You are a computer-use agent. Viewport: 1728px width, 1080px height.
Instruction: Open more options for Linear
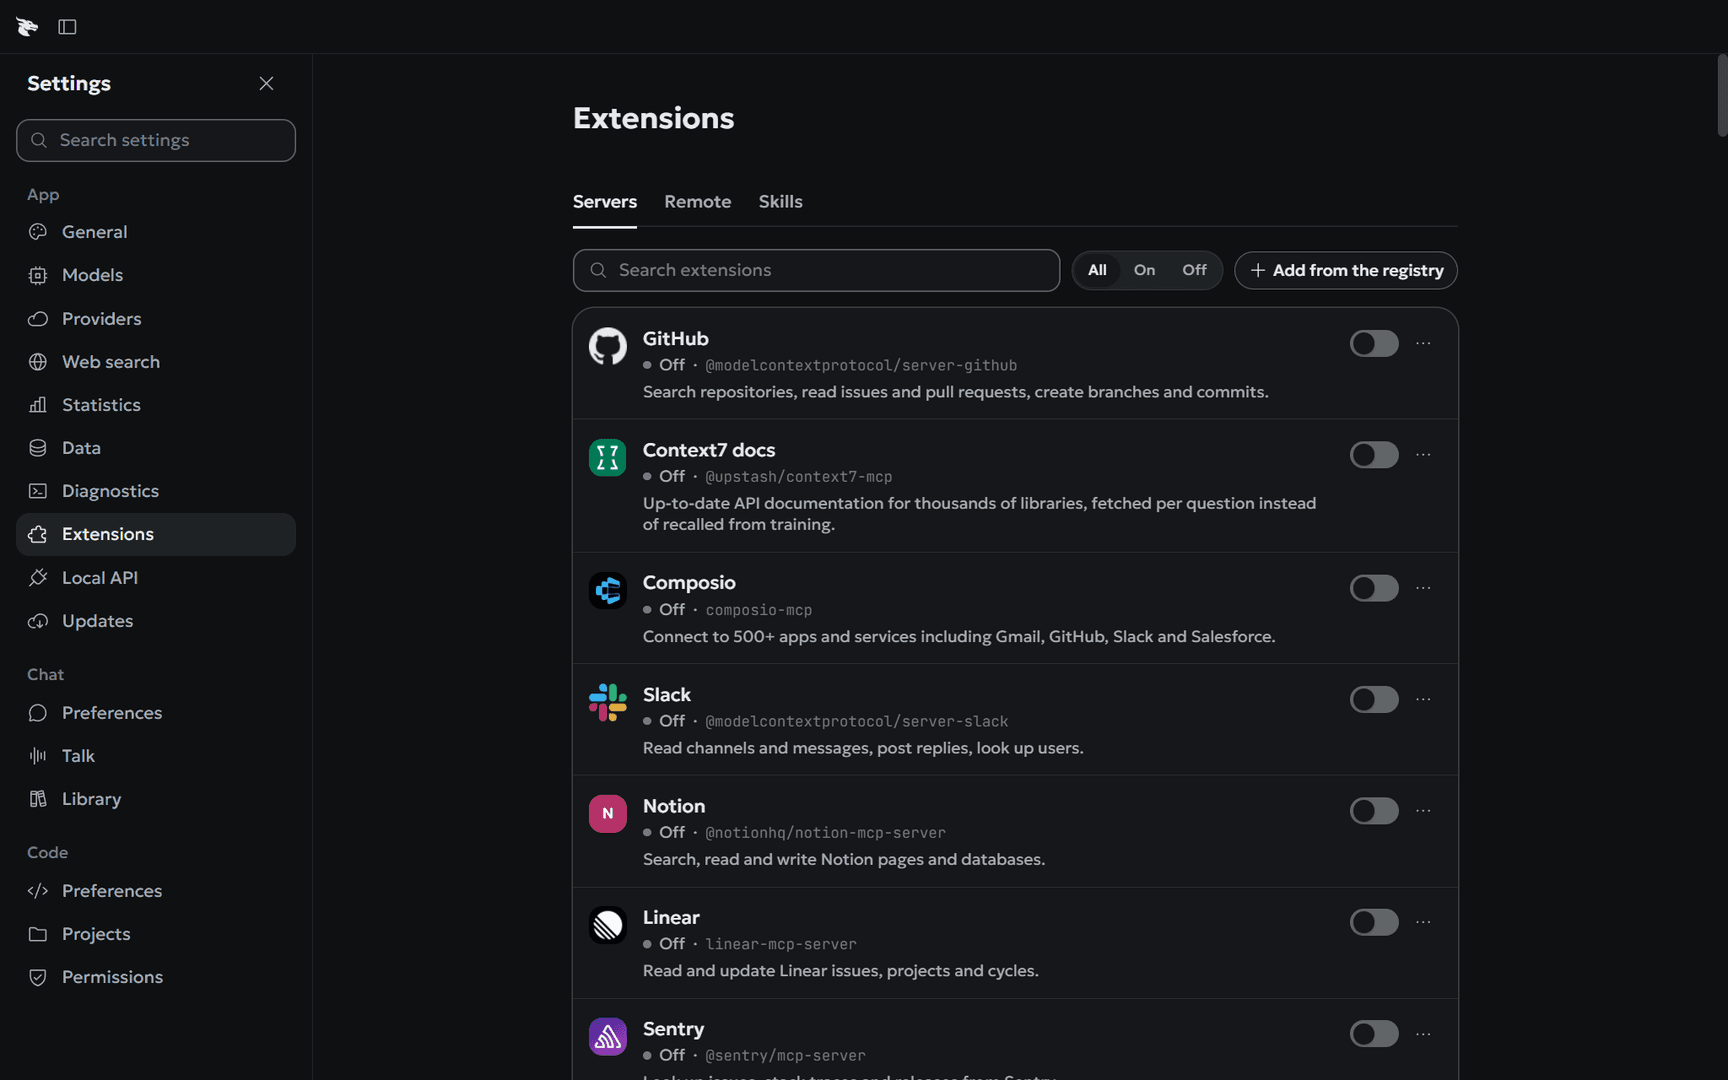pyautogui.click(x=1423, y=922)
